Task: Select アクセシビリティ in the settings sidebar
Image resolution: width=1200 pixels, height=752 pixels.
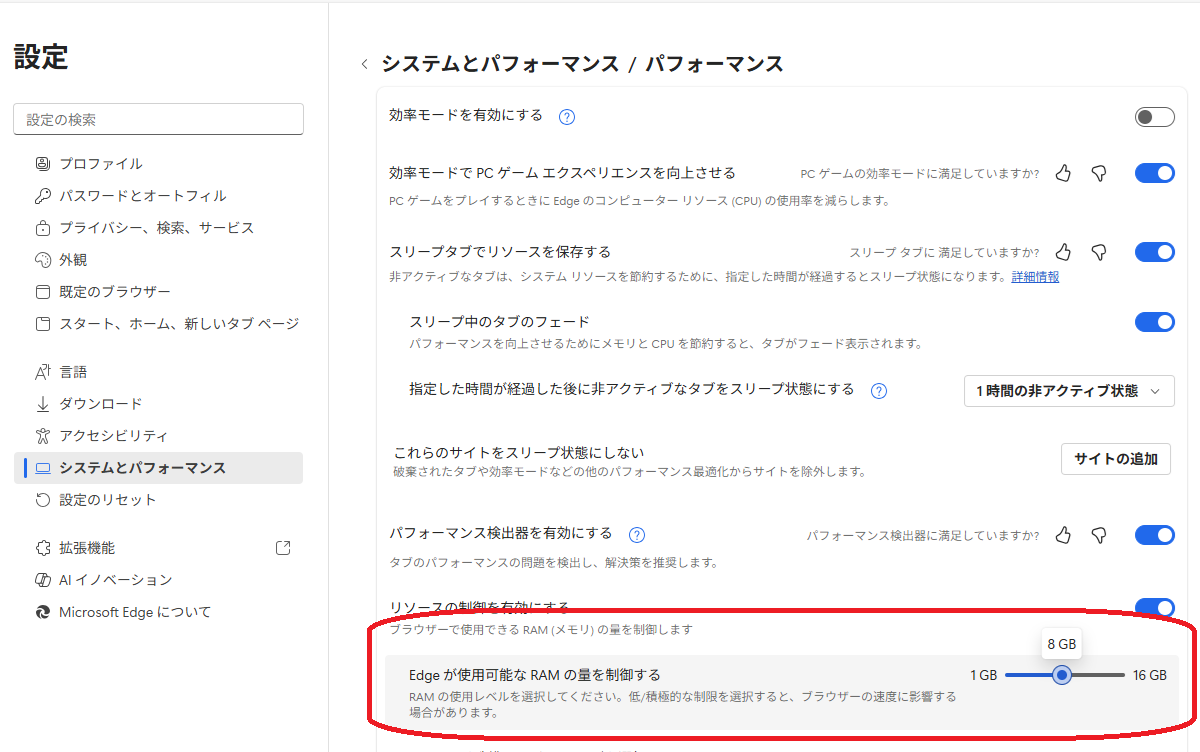Action: click(x=113, y=436)
